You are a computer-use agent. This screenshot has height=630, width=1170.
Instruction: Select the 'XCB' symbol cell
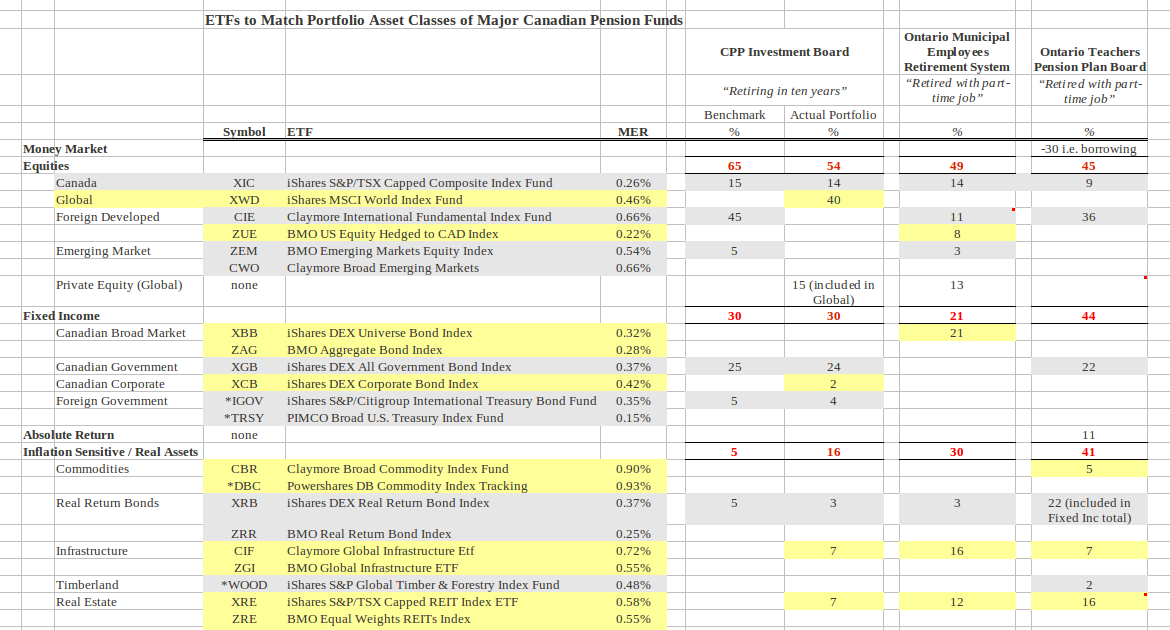[244, 384]
